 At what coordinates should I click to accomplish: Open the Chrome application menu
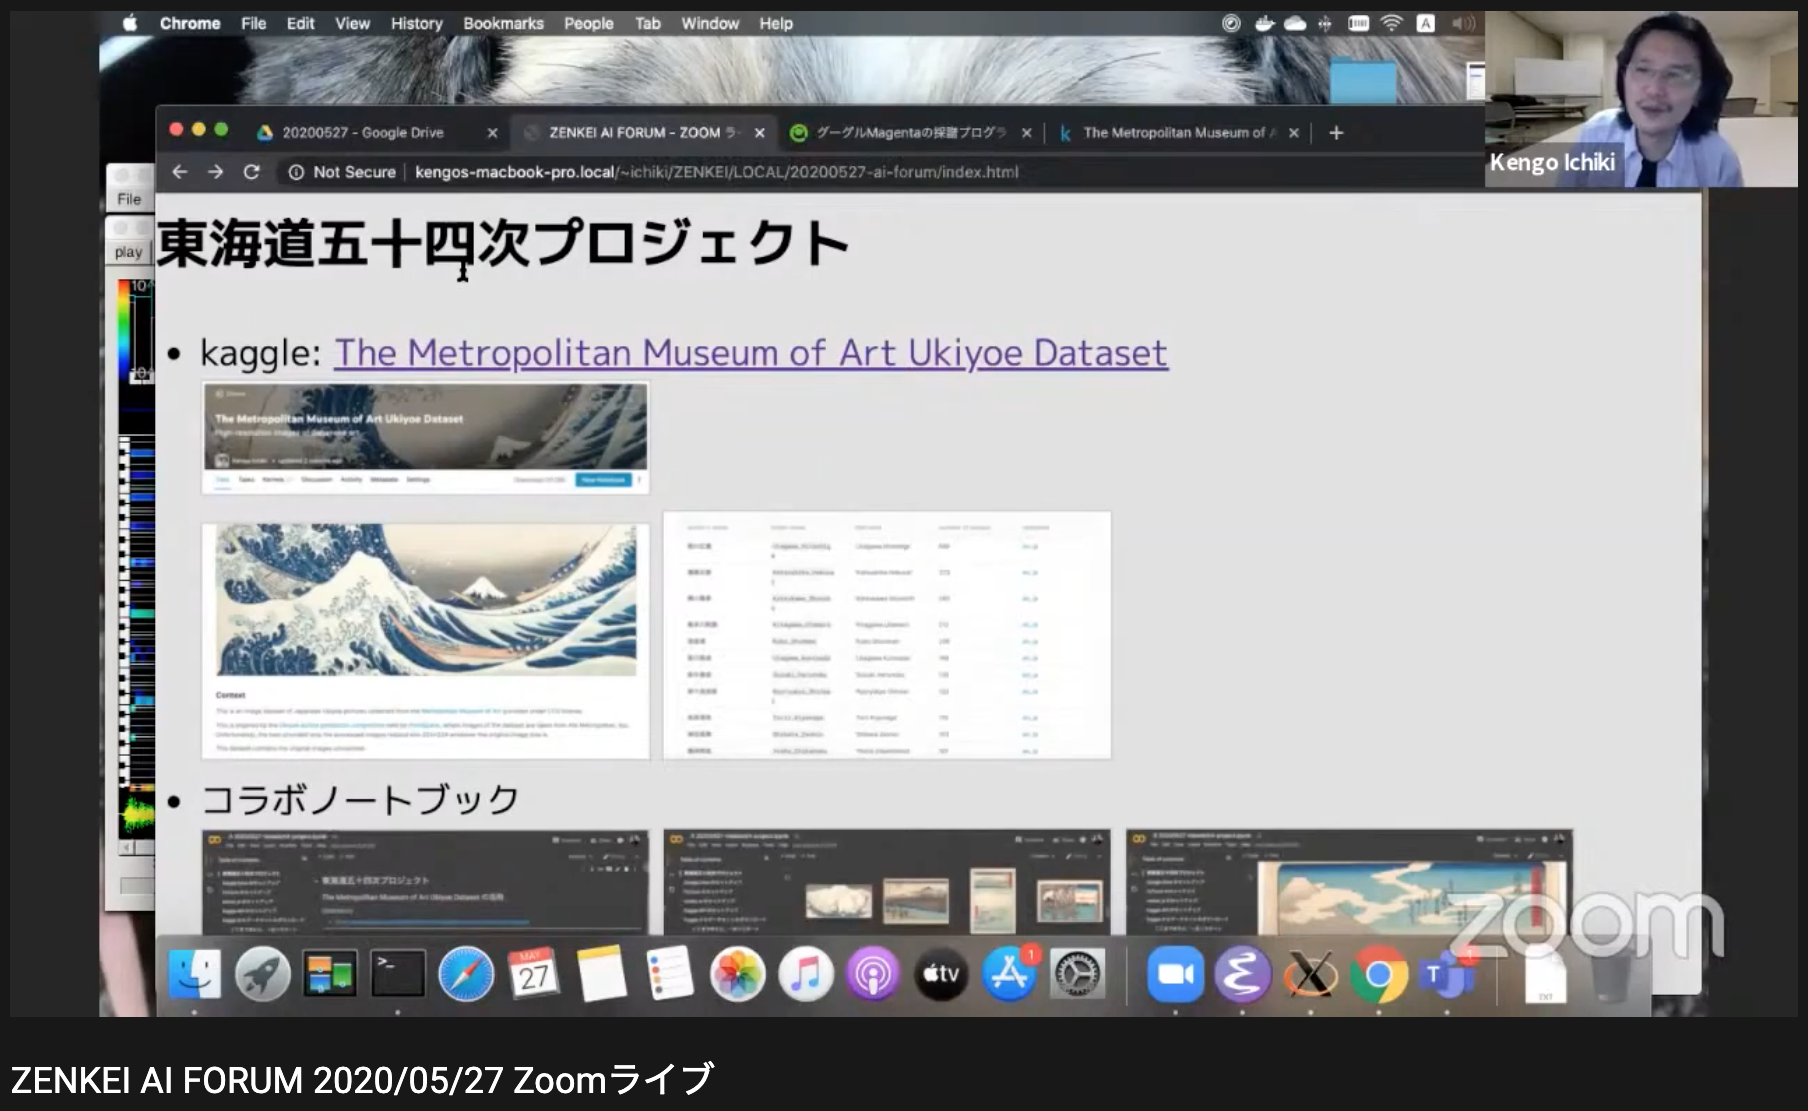click(x=190, y=23)
